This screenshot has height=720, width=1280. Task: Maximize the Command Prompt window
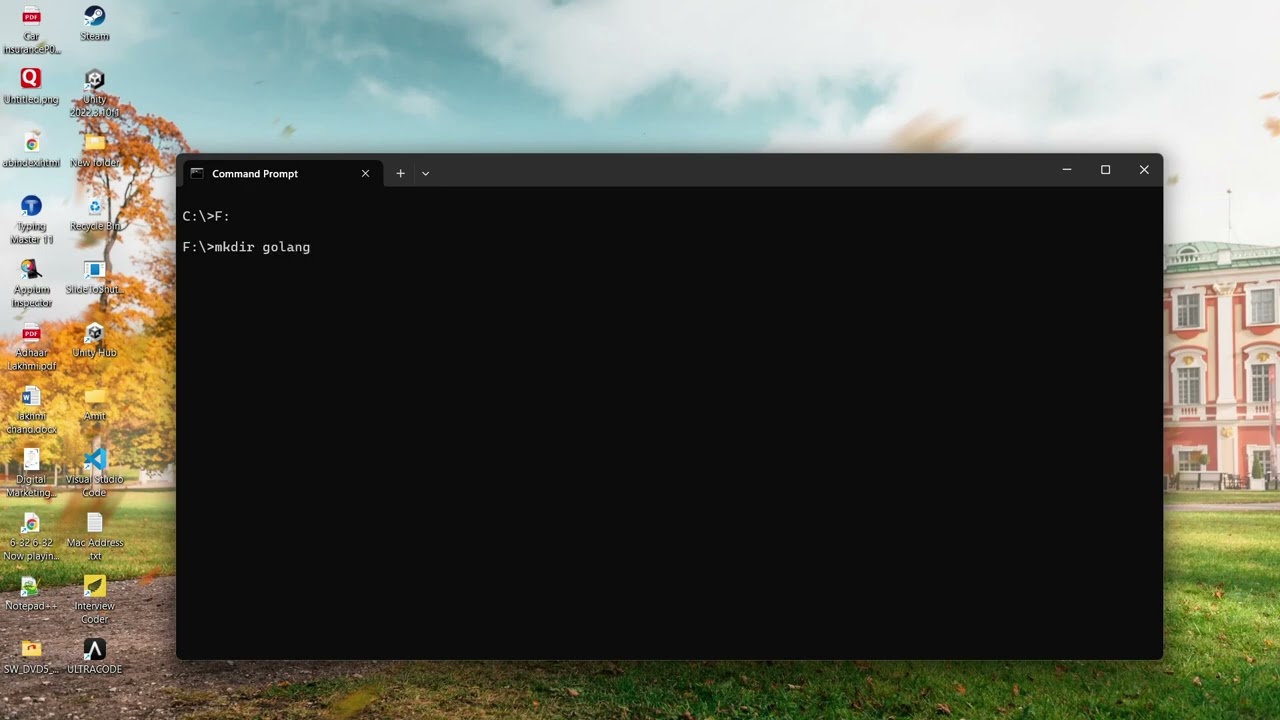[x=1105, y=170]
